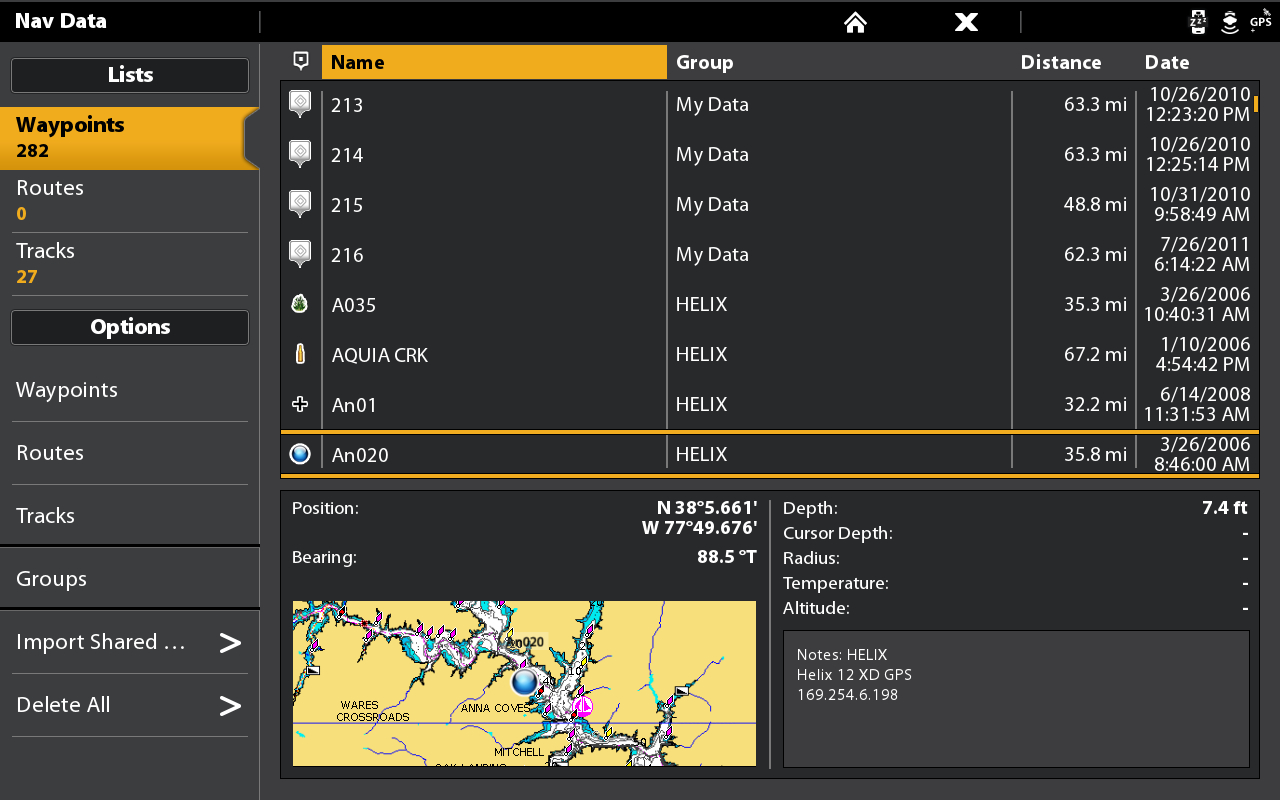Tap the sonar status icon beside GPS
The image size is (1280, 800).
[x=1230, y=21]
